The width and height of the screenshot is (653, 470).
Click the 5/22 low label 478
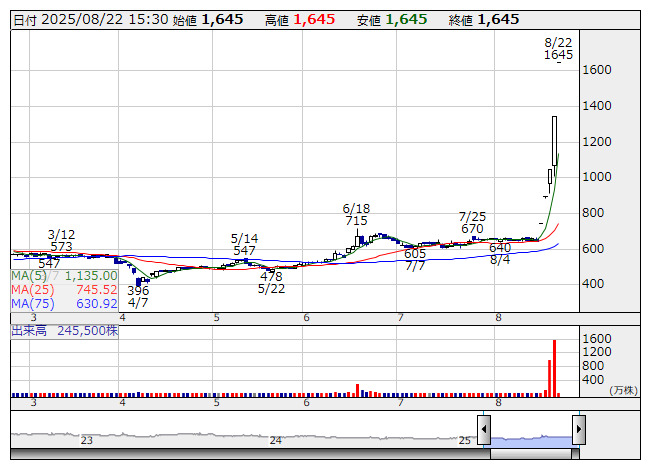coord(271,276)
